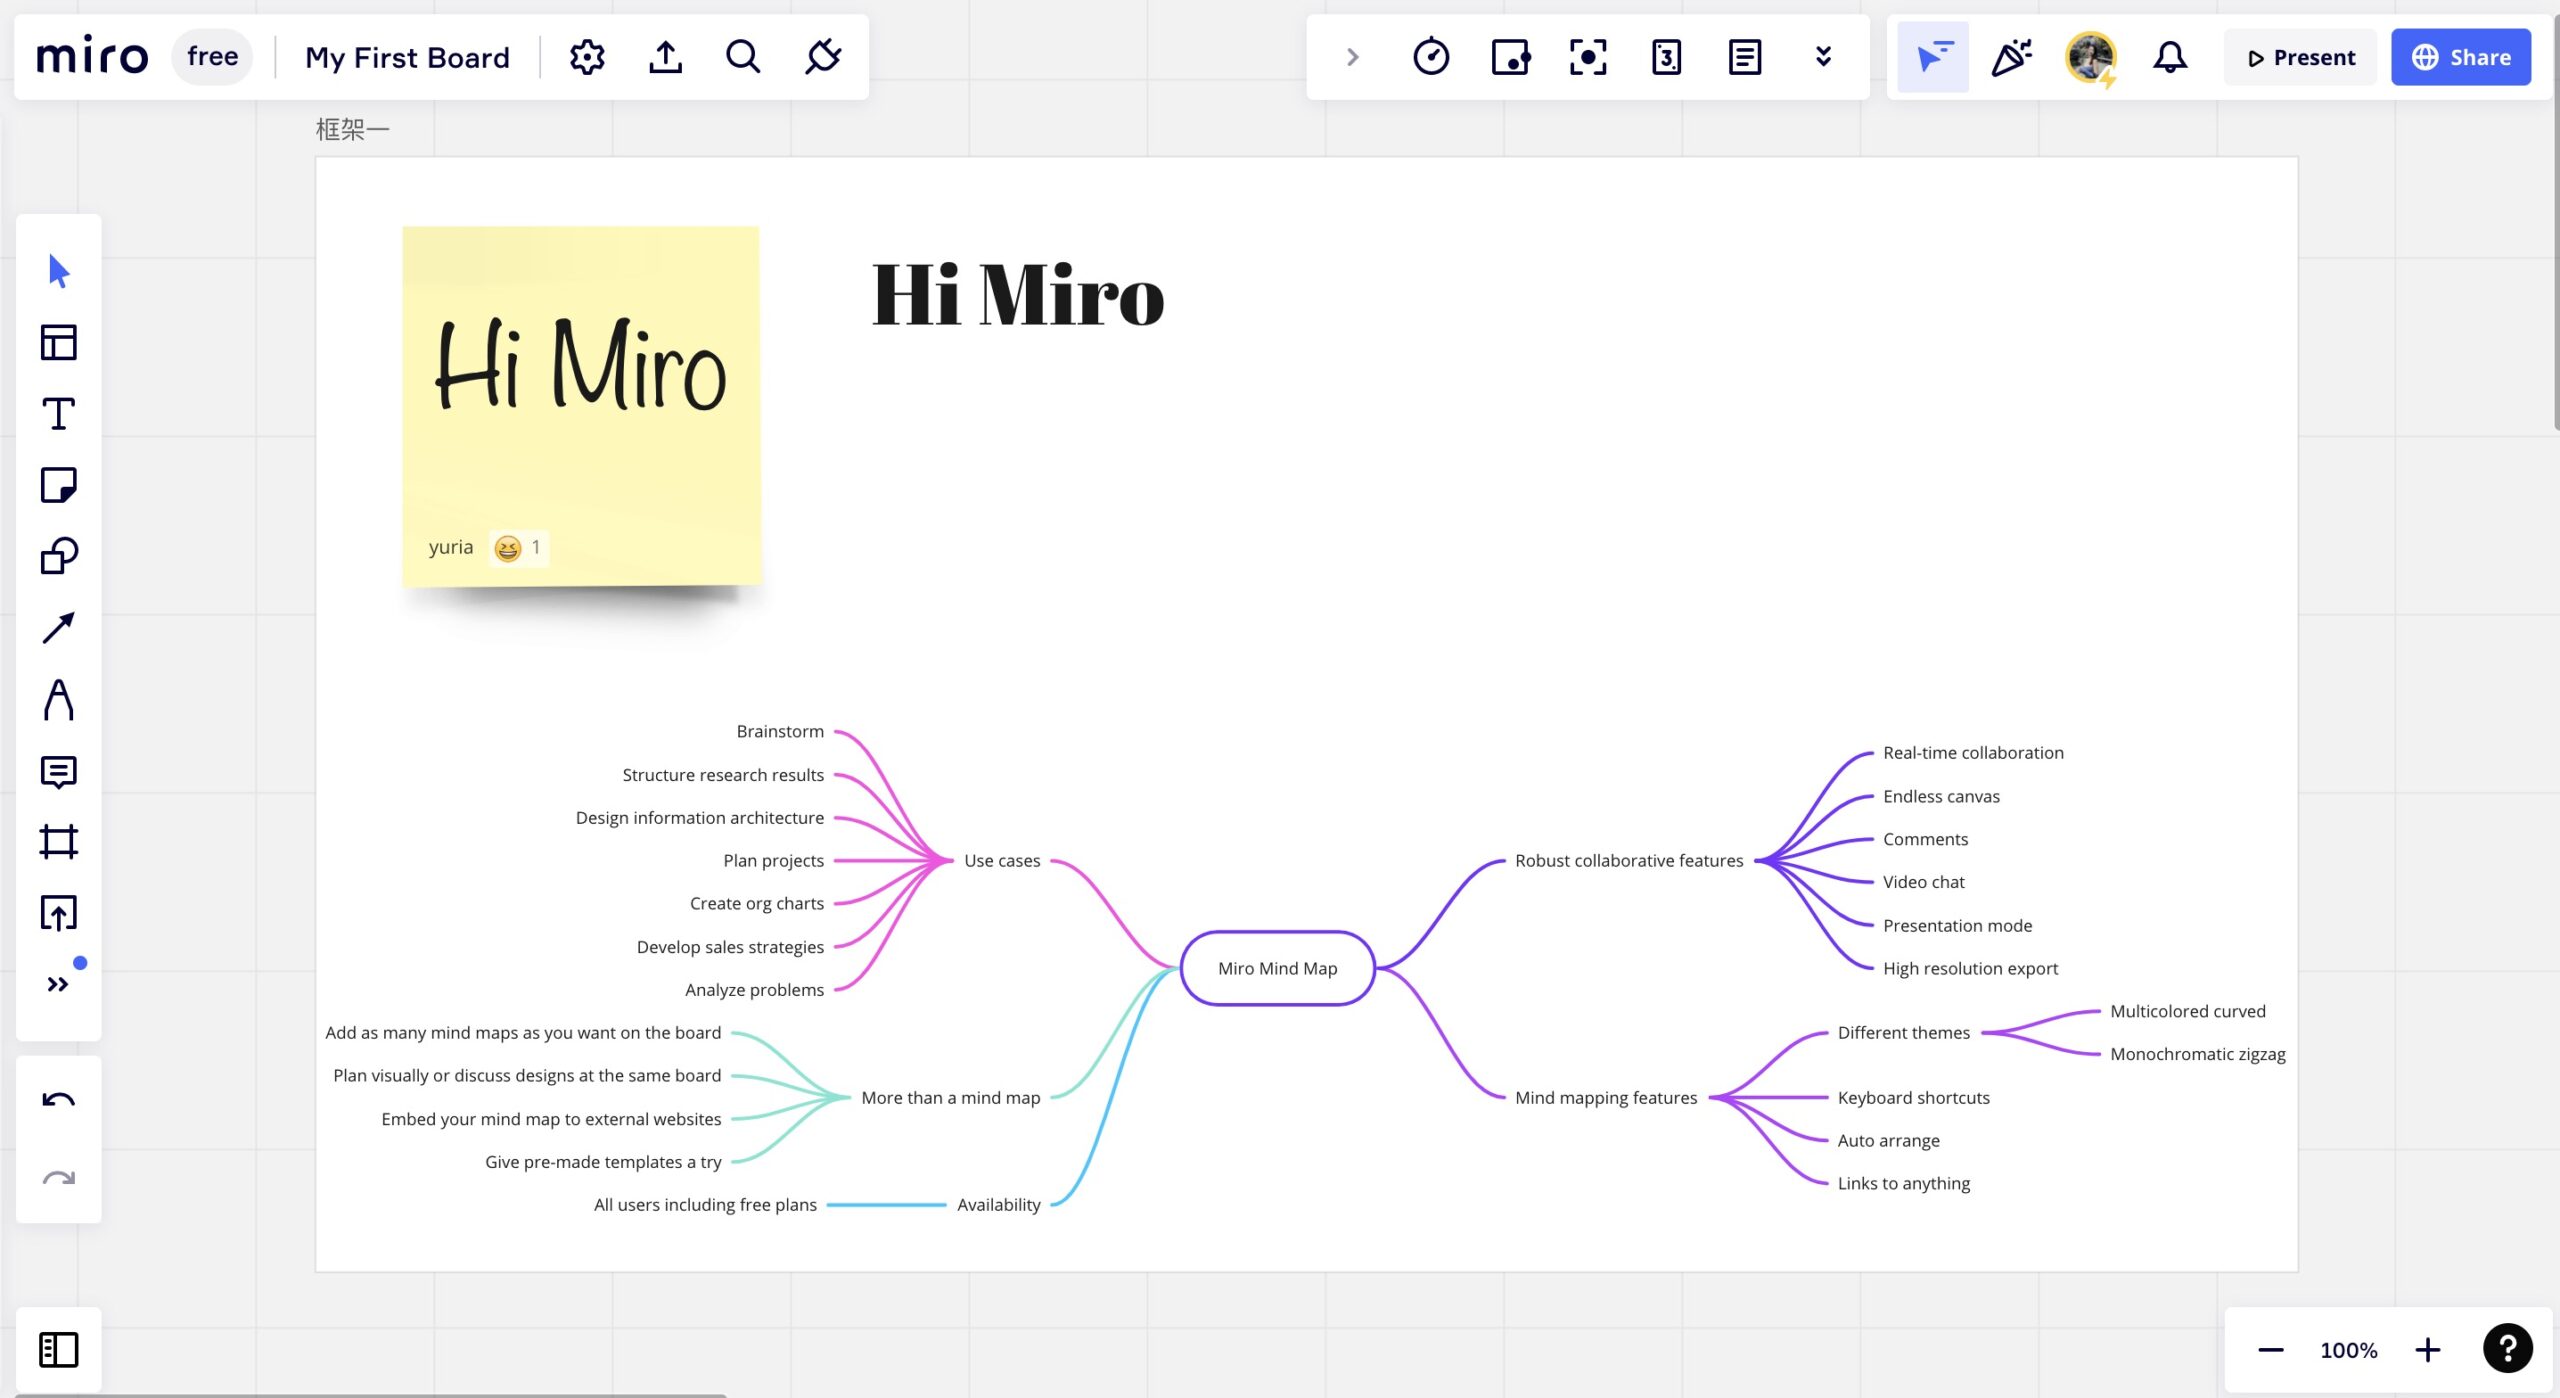Toggle the frames side panel
2560x1398 pixels.
point(58,1349)
